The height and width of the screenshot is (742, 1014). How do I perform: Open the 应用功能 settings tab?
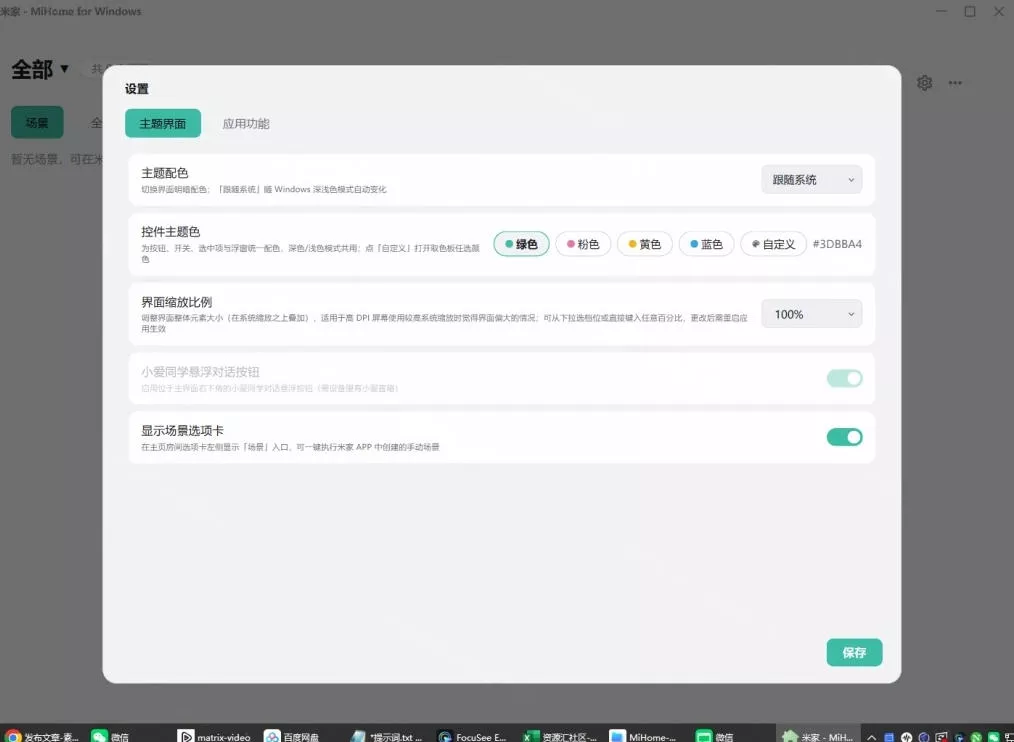pos(246,124)
